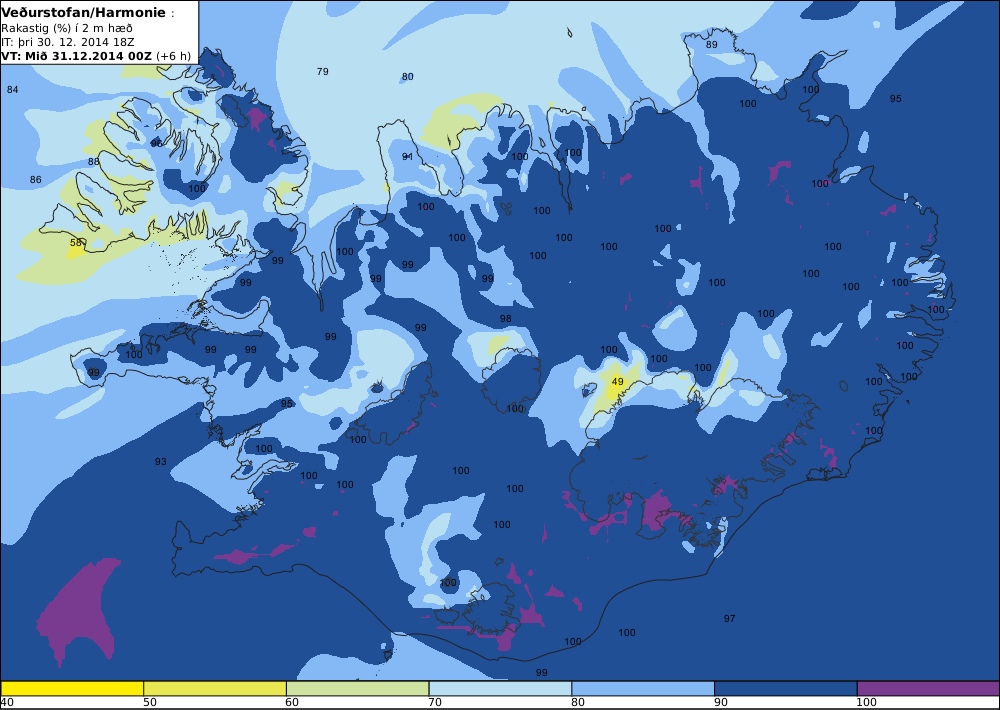The height and width of the screenshot is (710, 1000).
Task: Select the 80–90 light blue legend swatch
Action: (x=643, y=688)
